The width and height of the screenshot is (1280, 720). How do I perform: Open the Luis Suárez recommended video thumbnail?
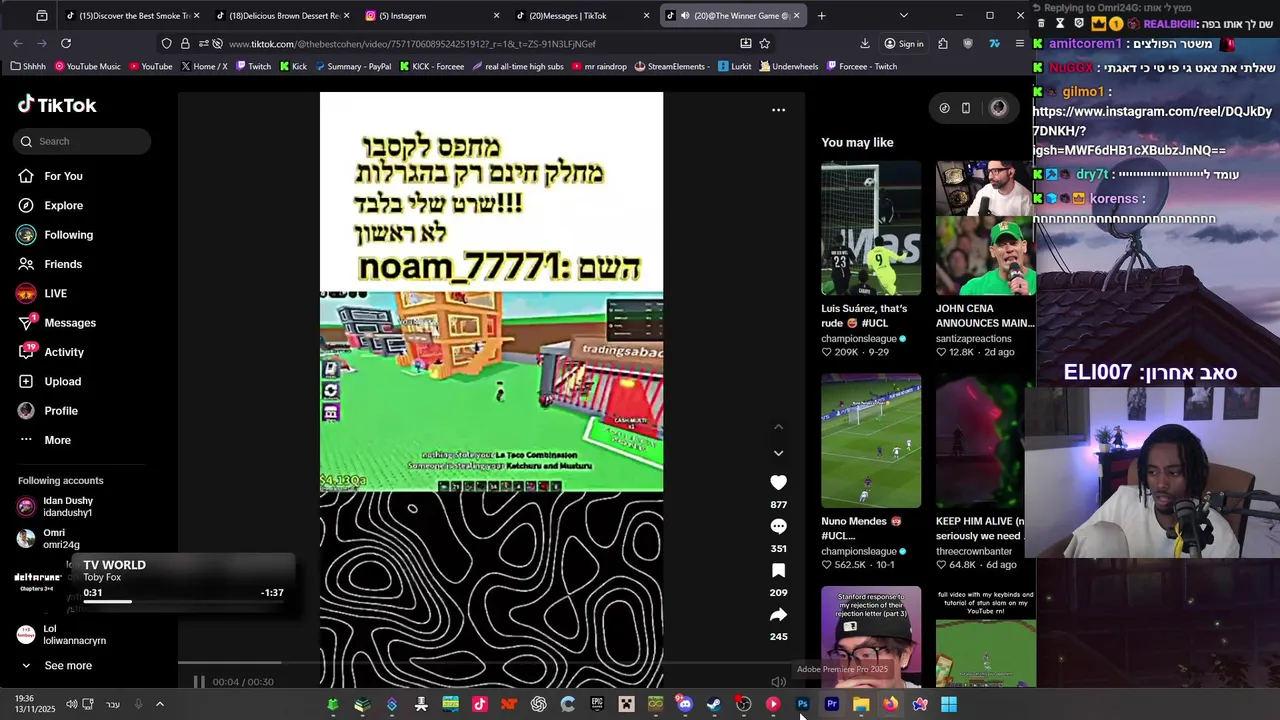click(x=871, y=228)
